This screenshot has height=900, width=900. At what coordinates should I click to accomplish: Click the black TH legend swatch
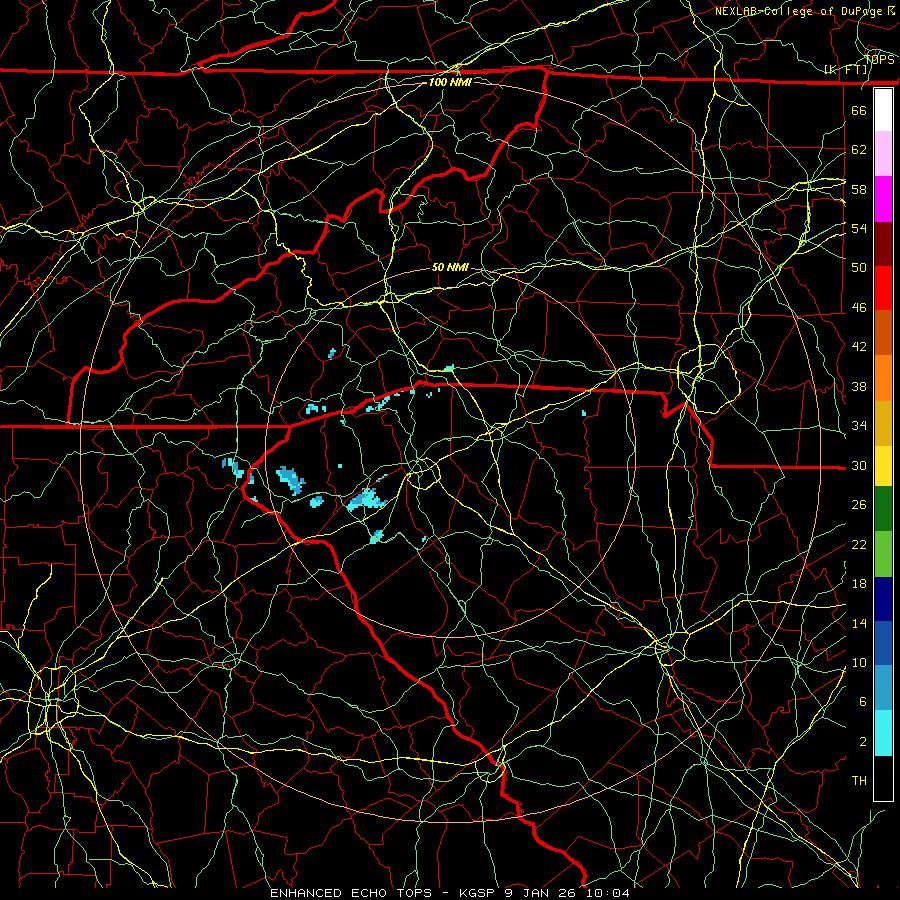pyautogui.click(x=883, y=778)
